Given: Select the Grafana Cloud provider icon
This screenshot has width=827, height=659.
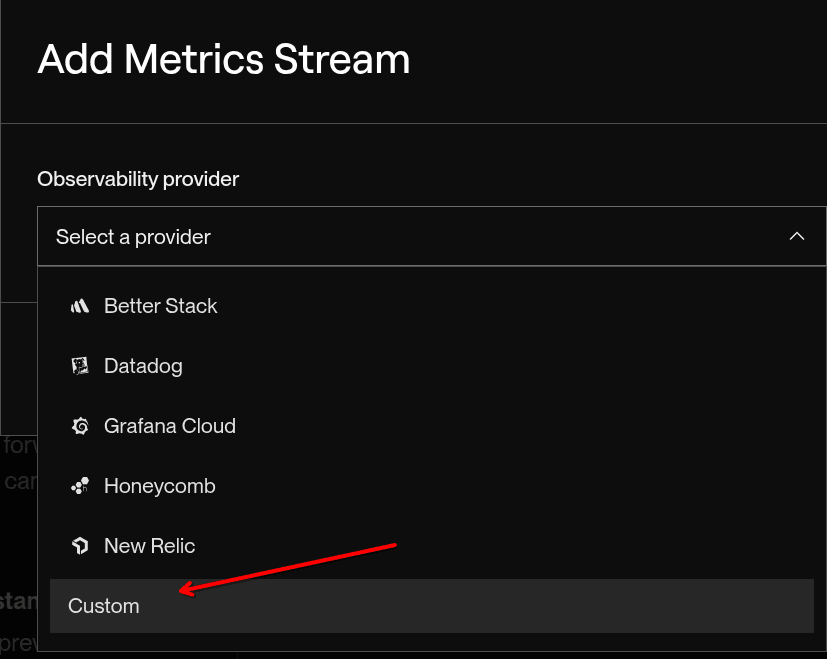Looking at the screenshot, I should (80, 426).
